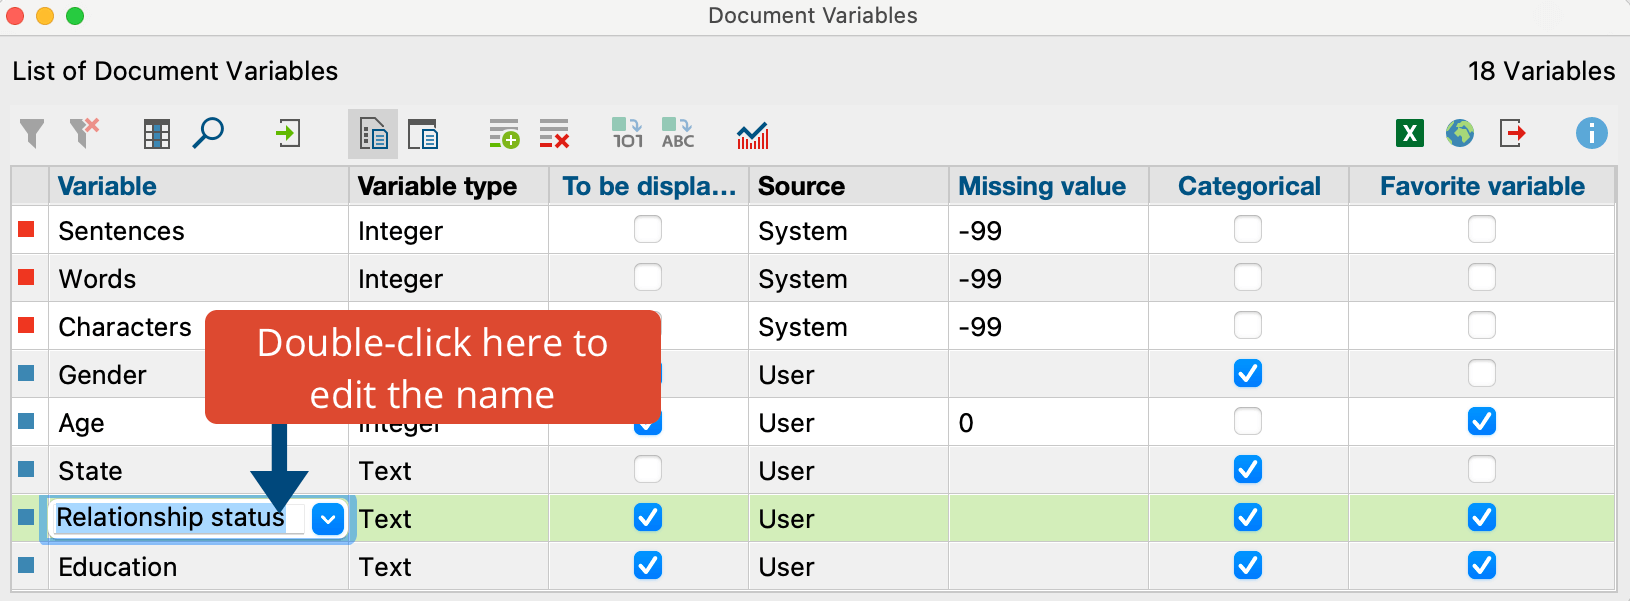
Task: Uncheck Favorite variable for Age
Action: coord(1481,422)
